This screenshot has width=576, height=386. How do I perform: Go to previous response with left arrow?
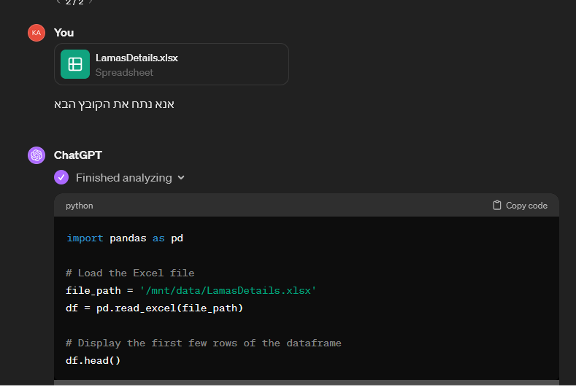click(58, 2)
